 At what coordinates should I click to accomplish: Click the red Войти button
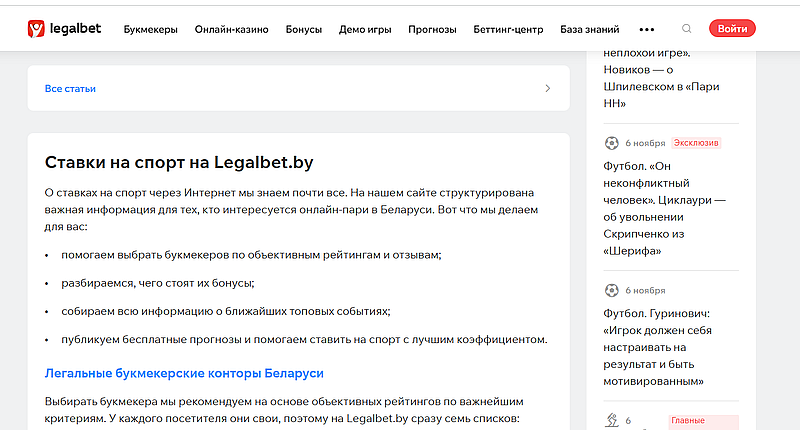[x=732, y=29]
